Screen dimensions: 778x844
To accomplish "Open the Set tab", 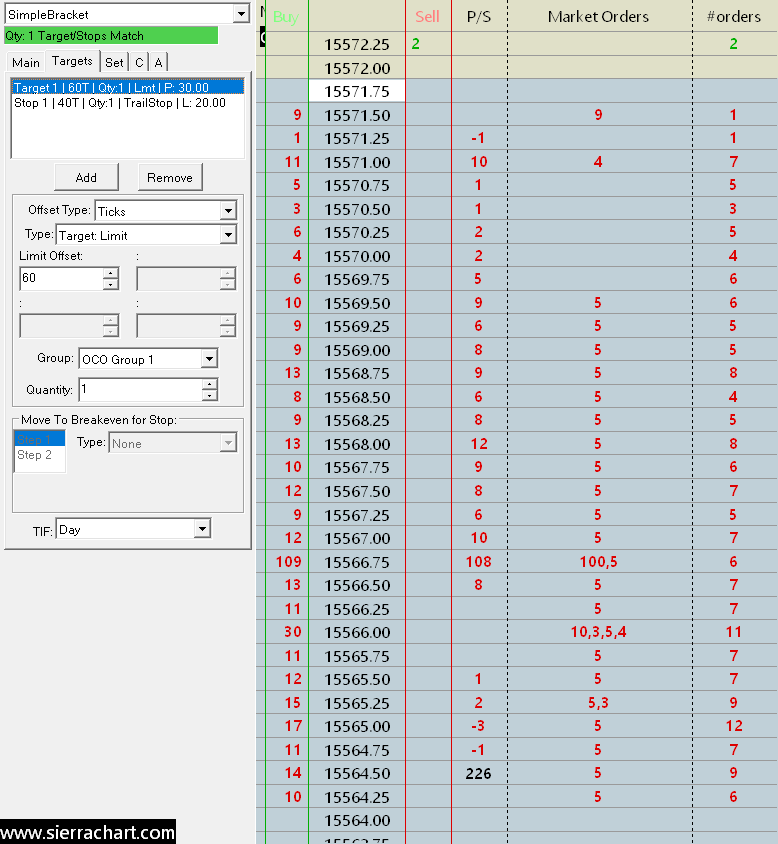I will point(114,62).
